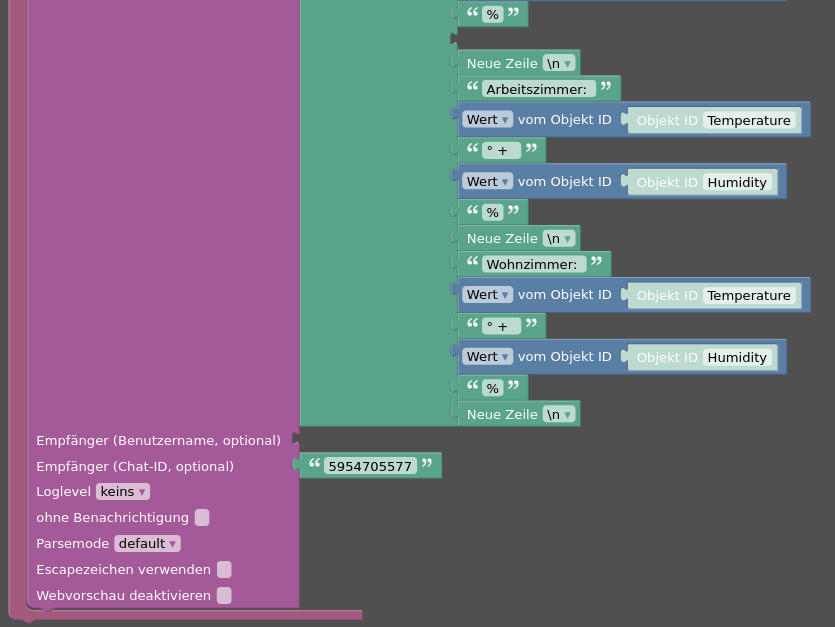This screenshot has height=627, width=835.
Task: Enable the Webvorschau deaktivieren checkbox
Action: pyautogui.click(x=224, y=595)
